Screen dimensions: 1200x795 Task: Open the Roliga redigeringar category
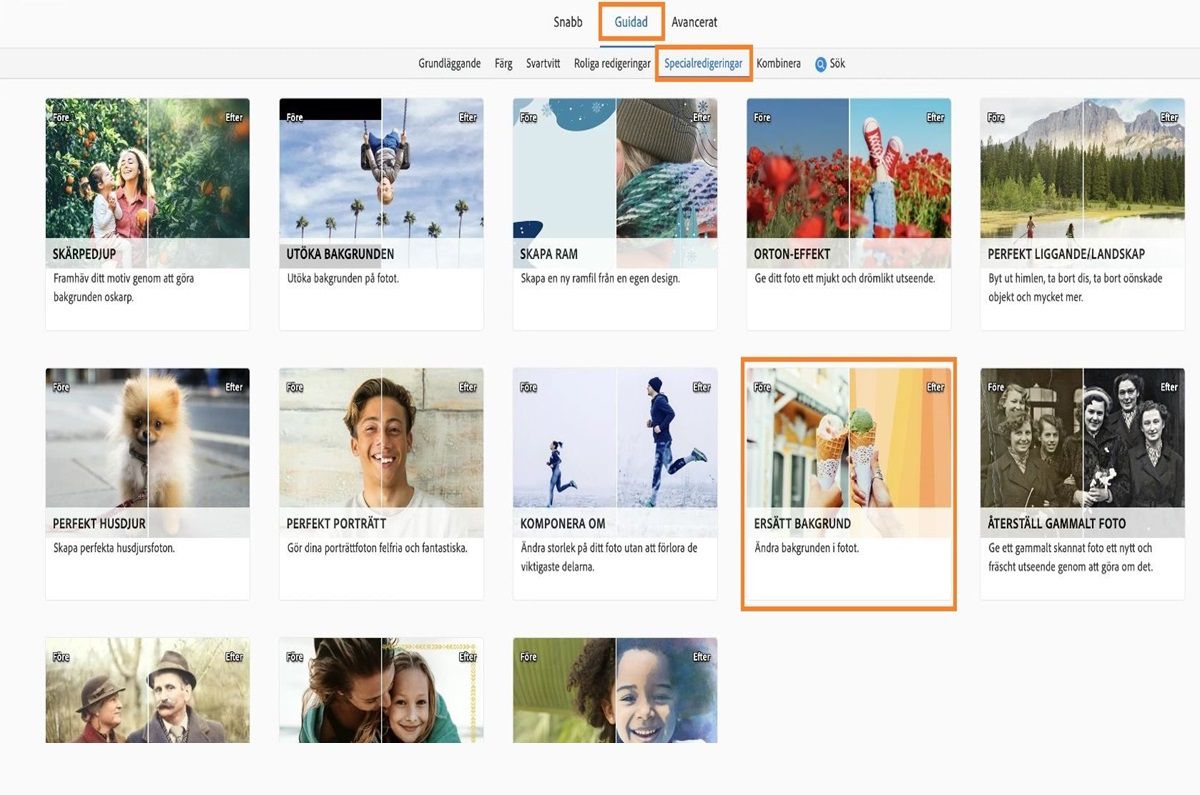612,64
